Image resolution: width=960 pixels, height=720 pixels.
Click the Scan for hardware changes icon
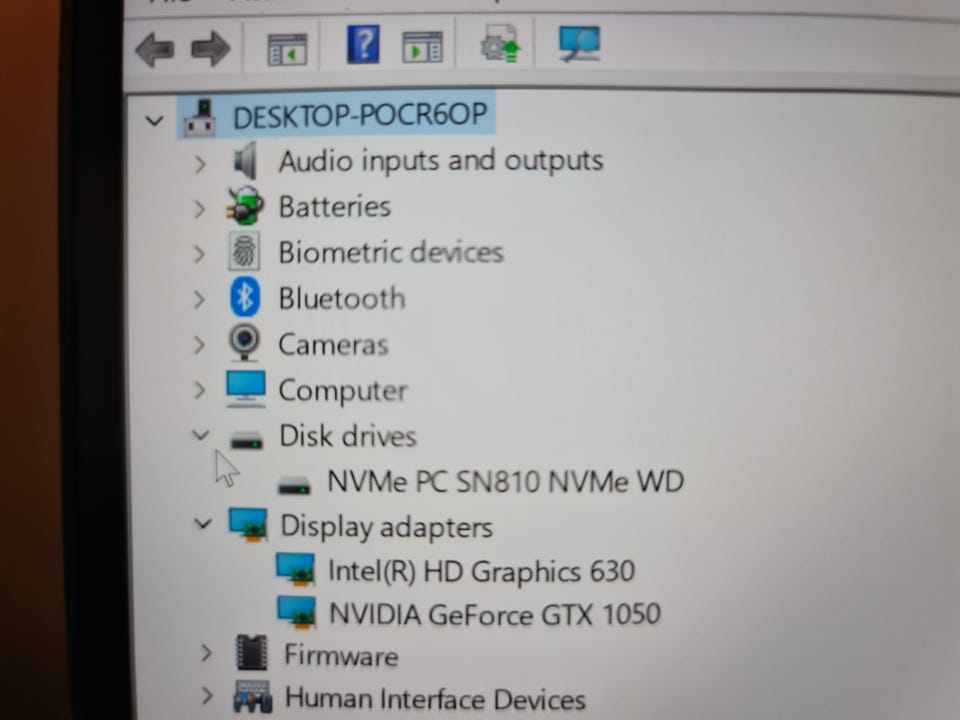click(x=579, y=43)
